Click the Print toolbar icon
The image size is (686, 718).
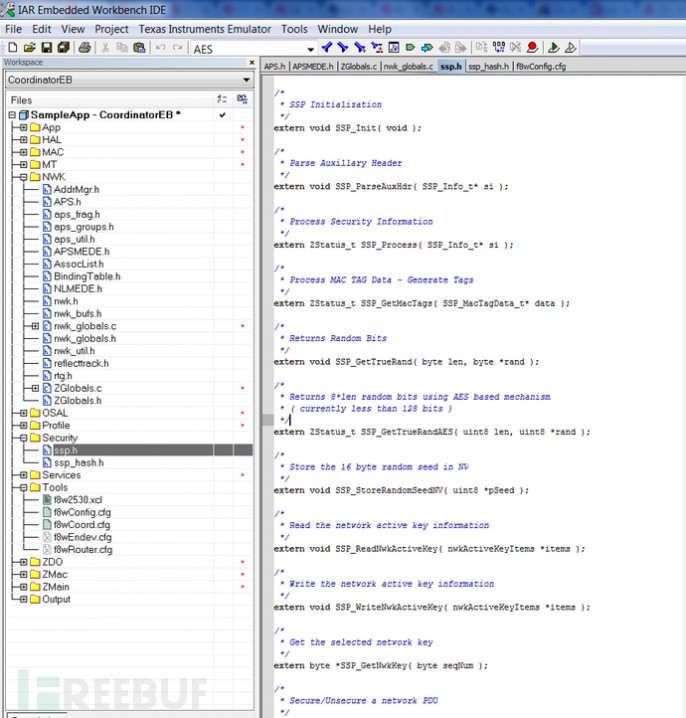point(85,47)
